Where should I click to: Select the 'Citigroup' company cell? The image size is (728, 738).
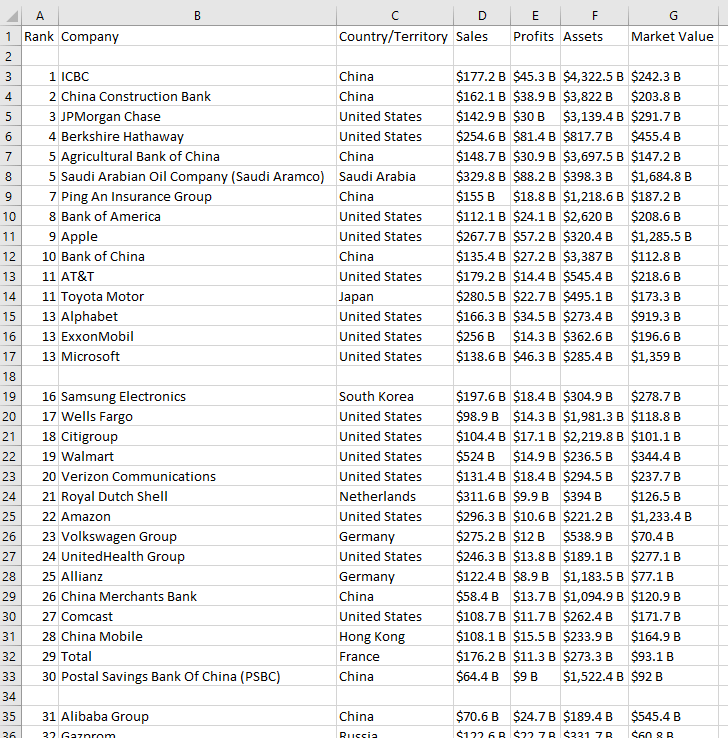pos(197,436)
